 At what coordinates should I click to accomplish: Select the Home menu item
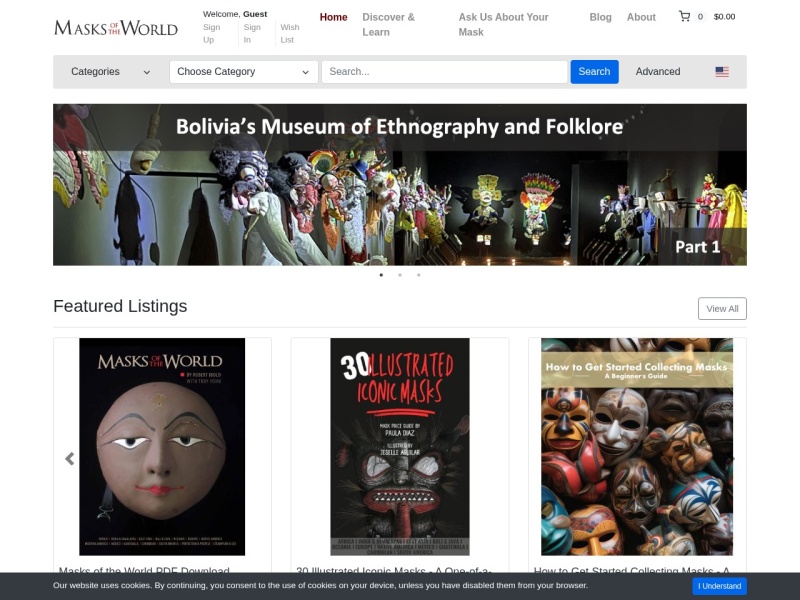point(333,17)
